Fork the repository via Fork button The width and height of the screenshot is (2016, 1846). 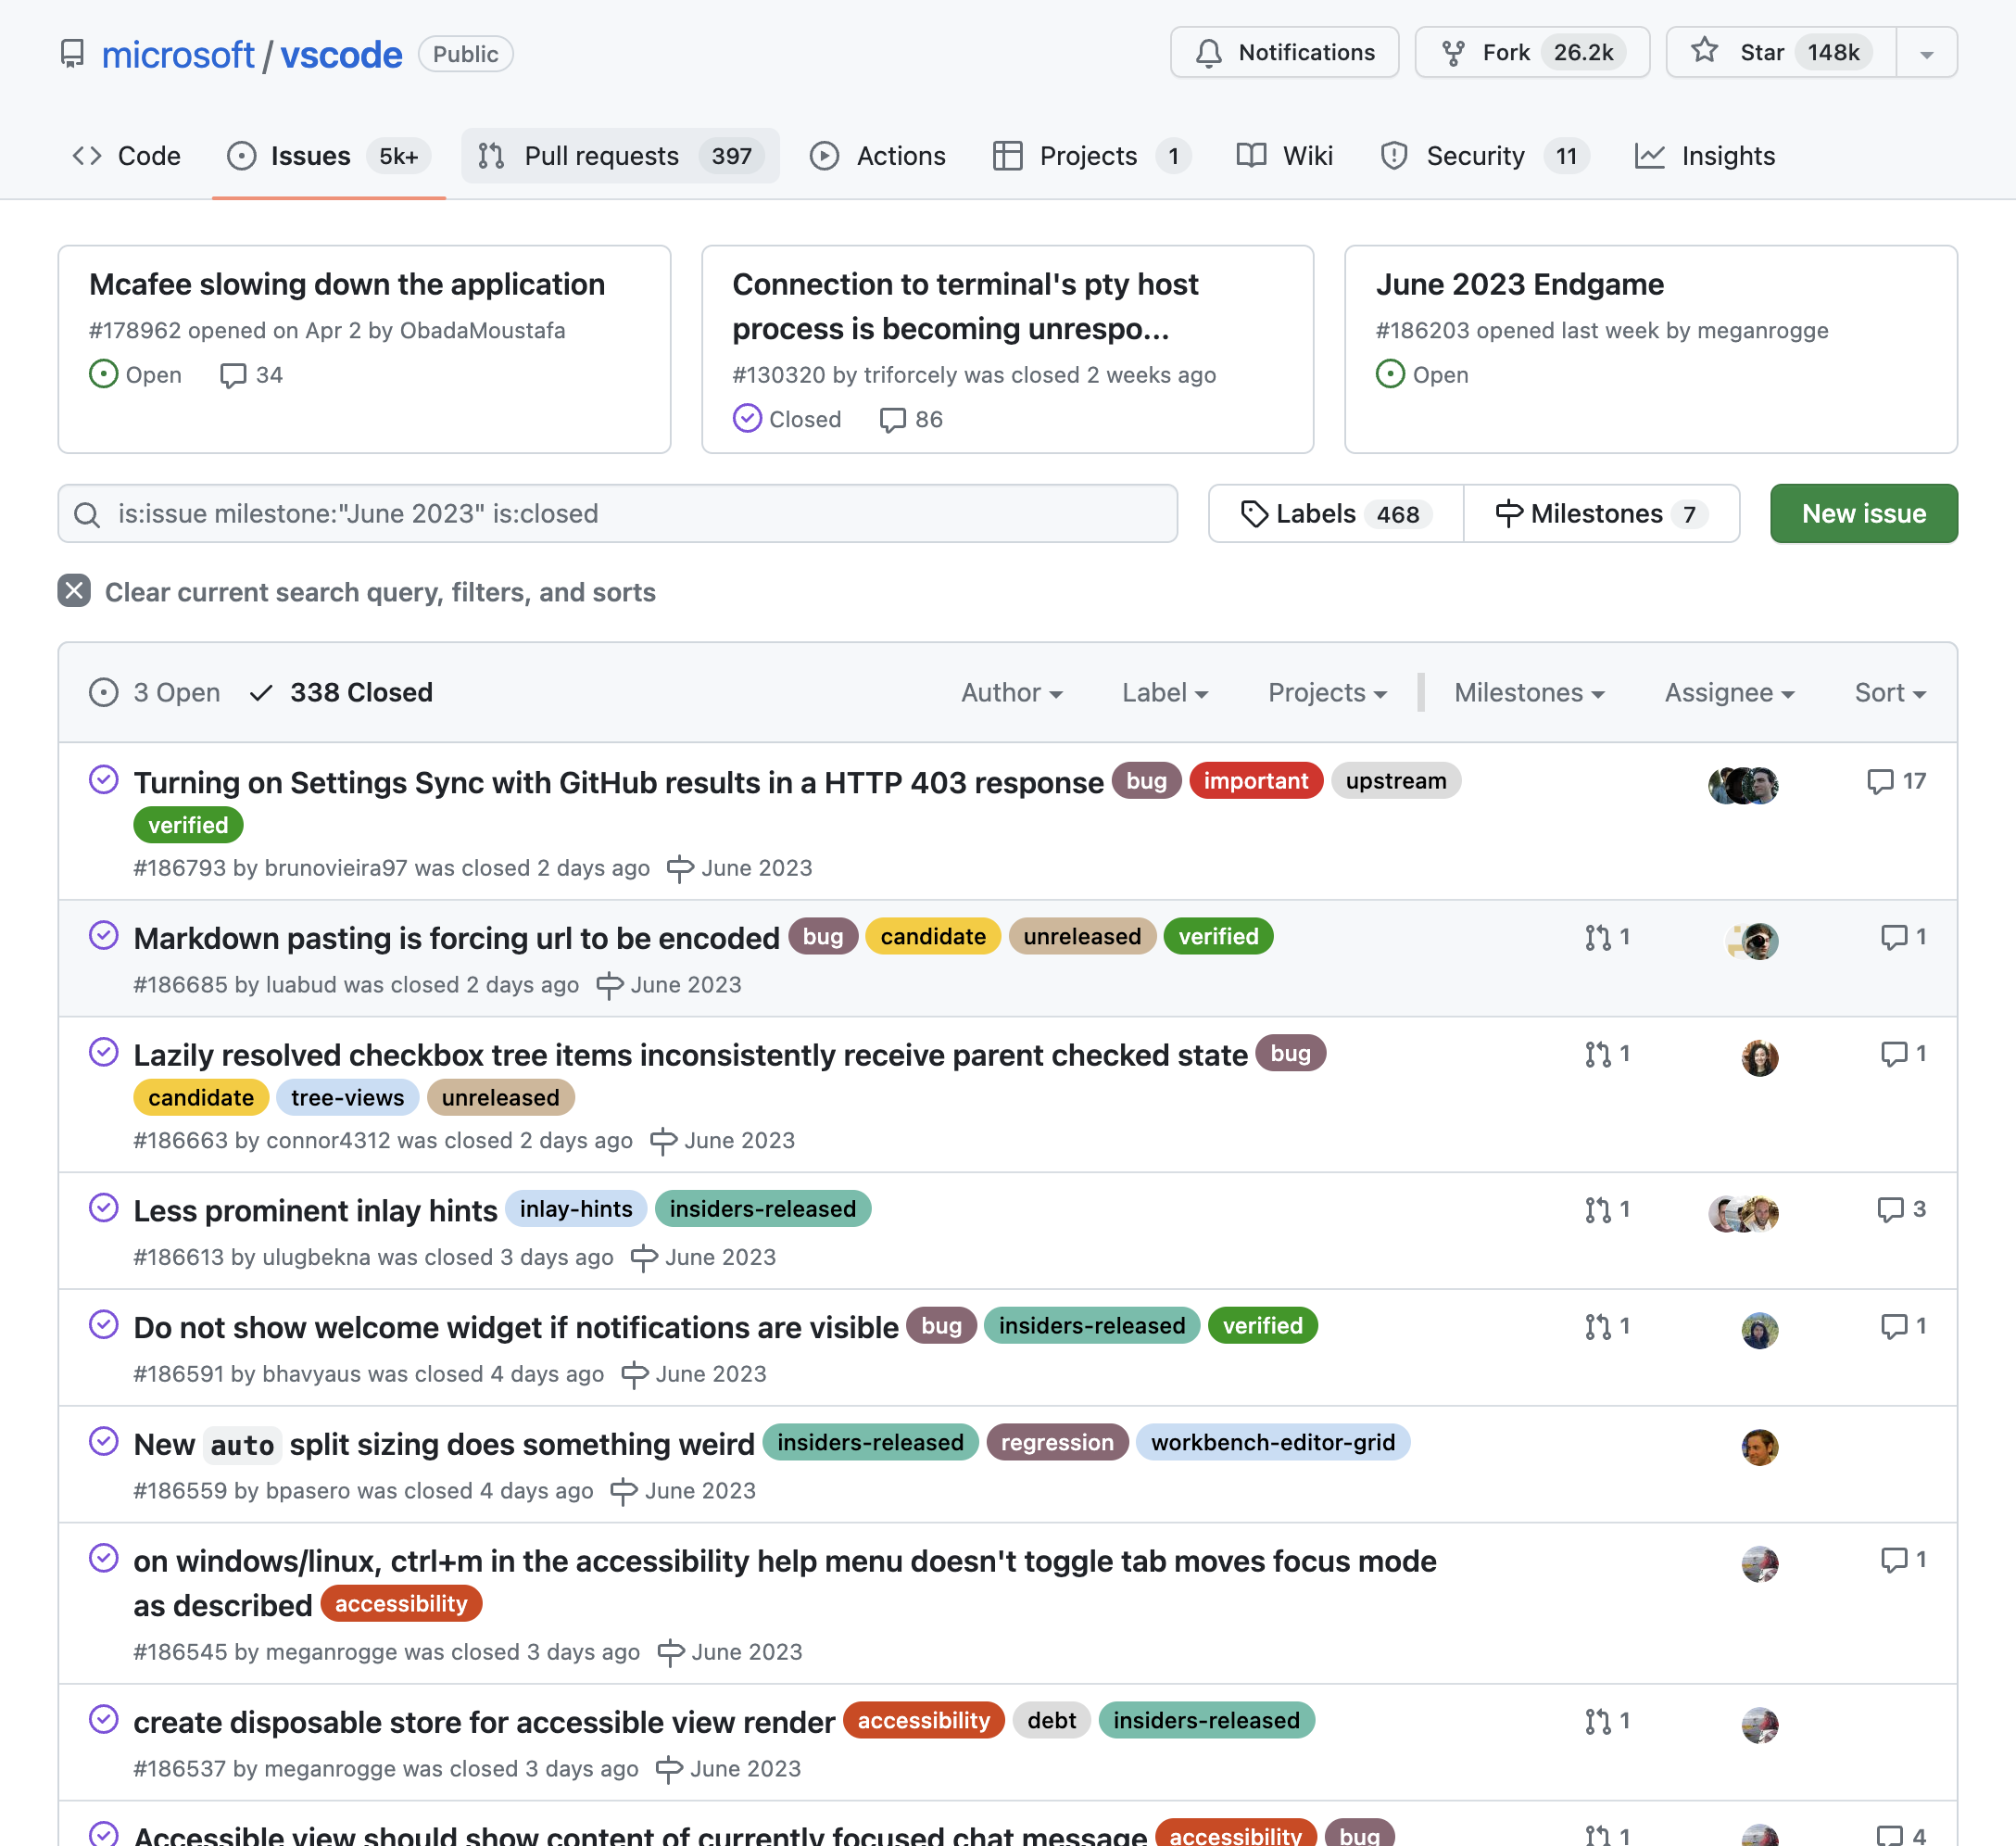[x=1532, y=52]
